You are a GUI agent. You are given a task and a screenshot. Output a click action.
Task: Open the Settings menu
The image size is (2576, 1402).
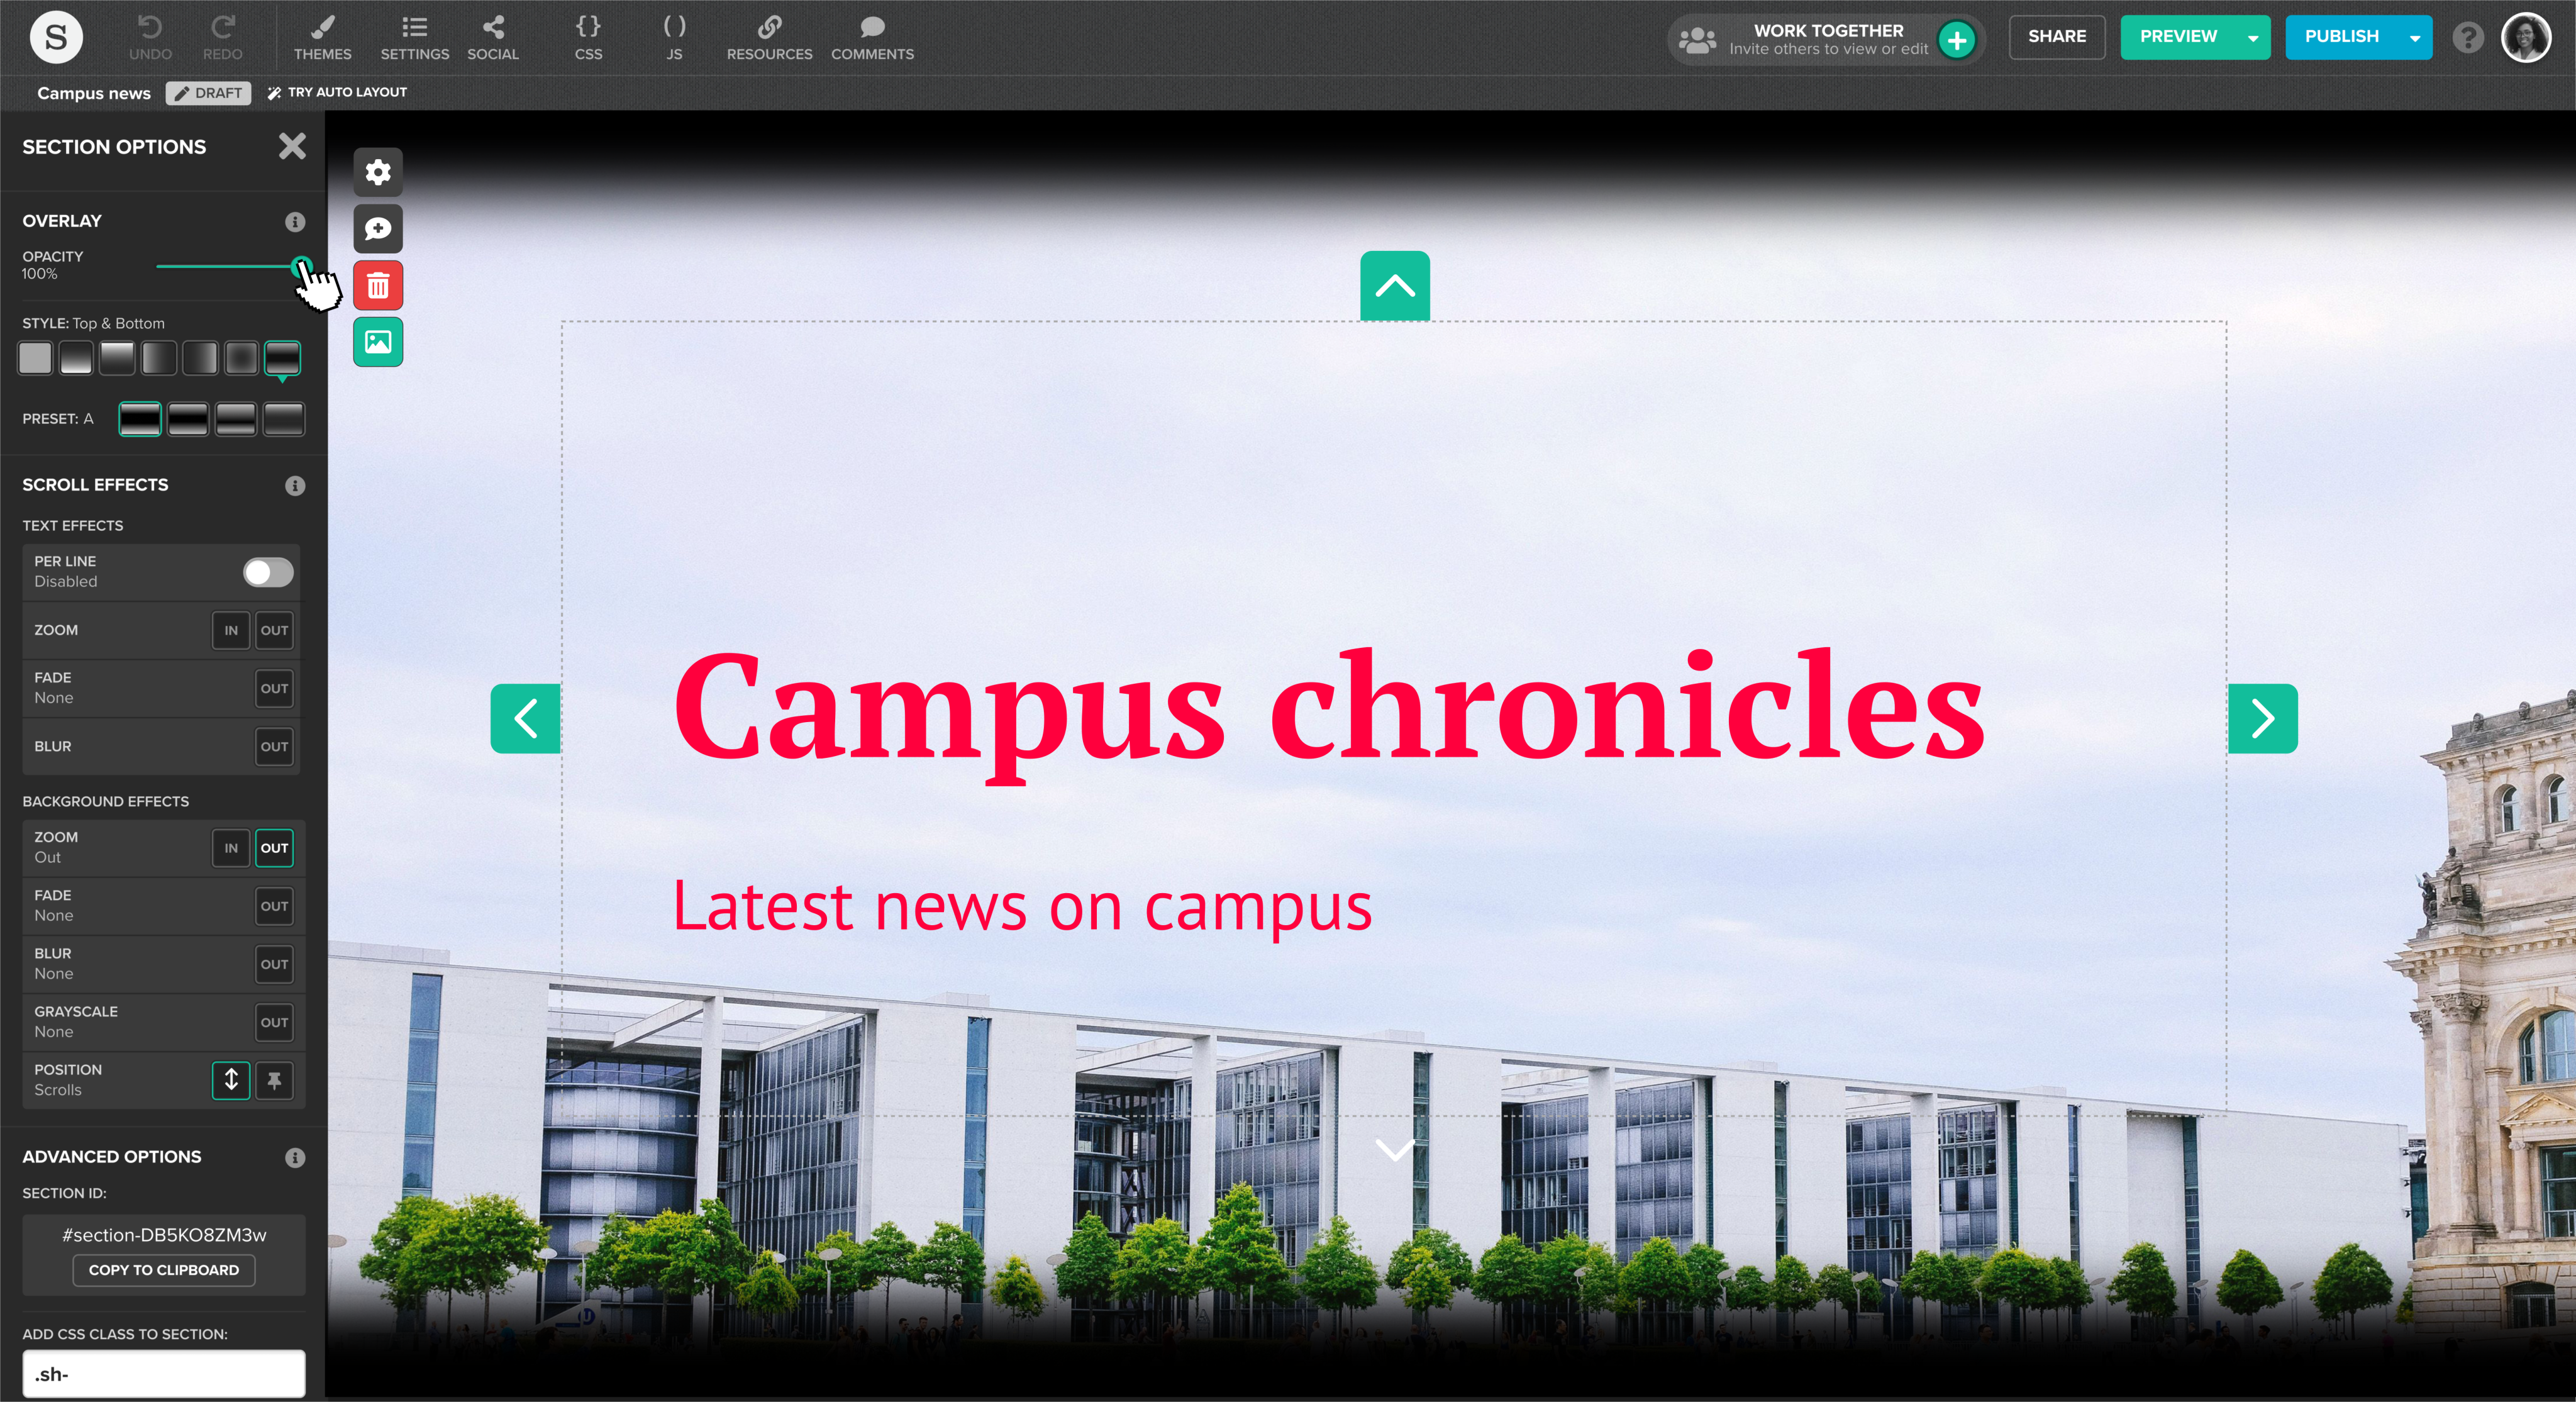click(x=414, y=38)
